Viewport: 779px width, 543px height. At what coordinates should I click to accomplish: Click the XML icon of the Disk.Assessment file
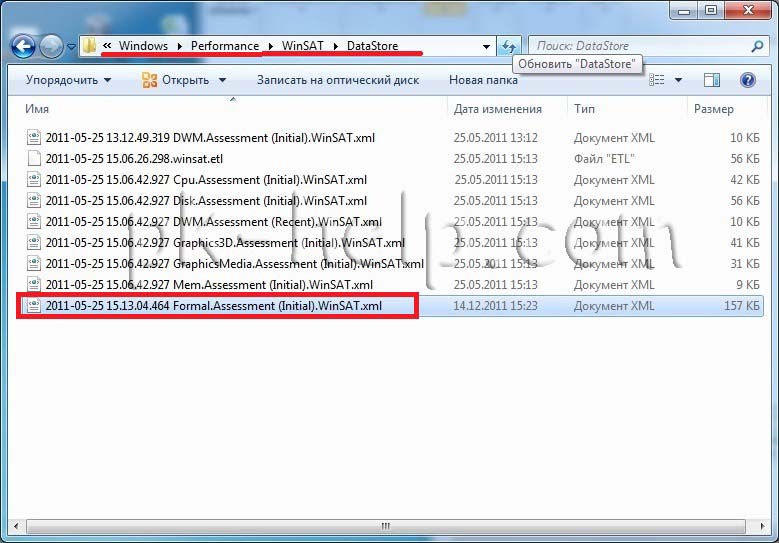tap(34, 201)
